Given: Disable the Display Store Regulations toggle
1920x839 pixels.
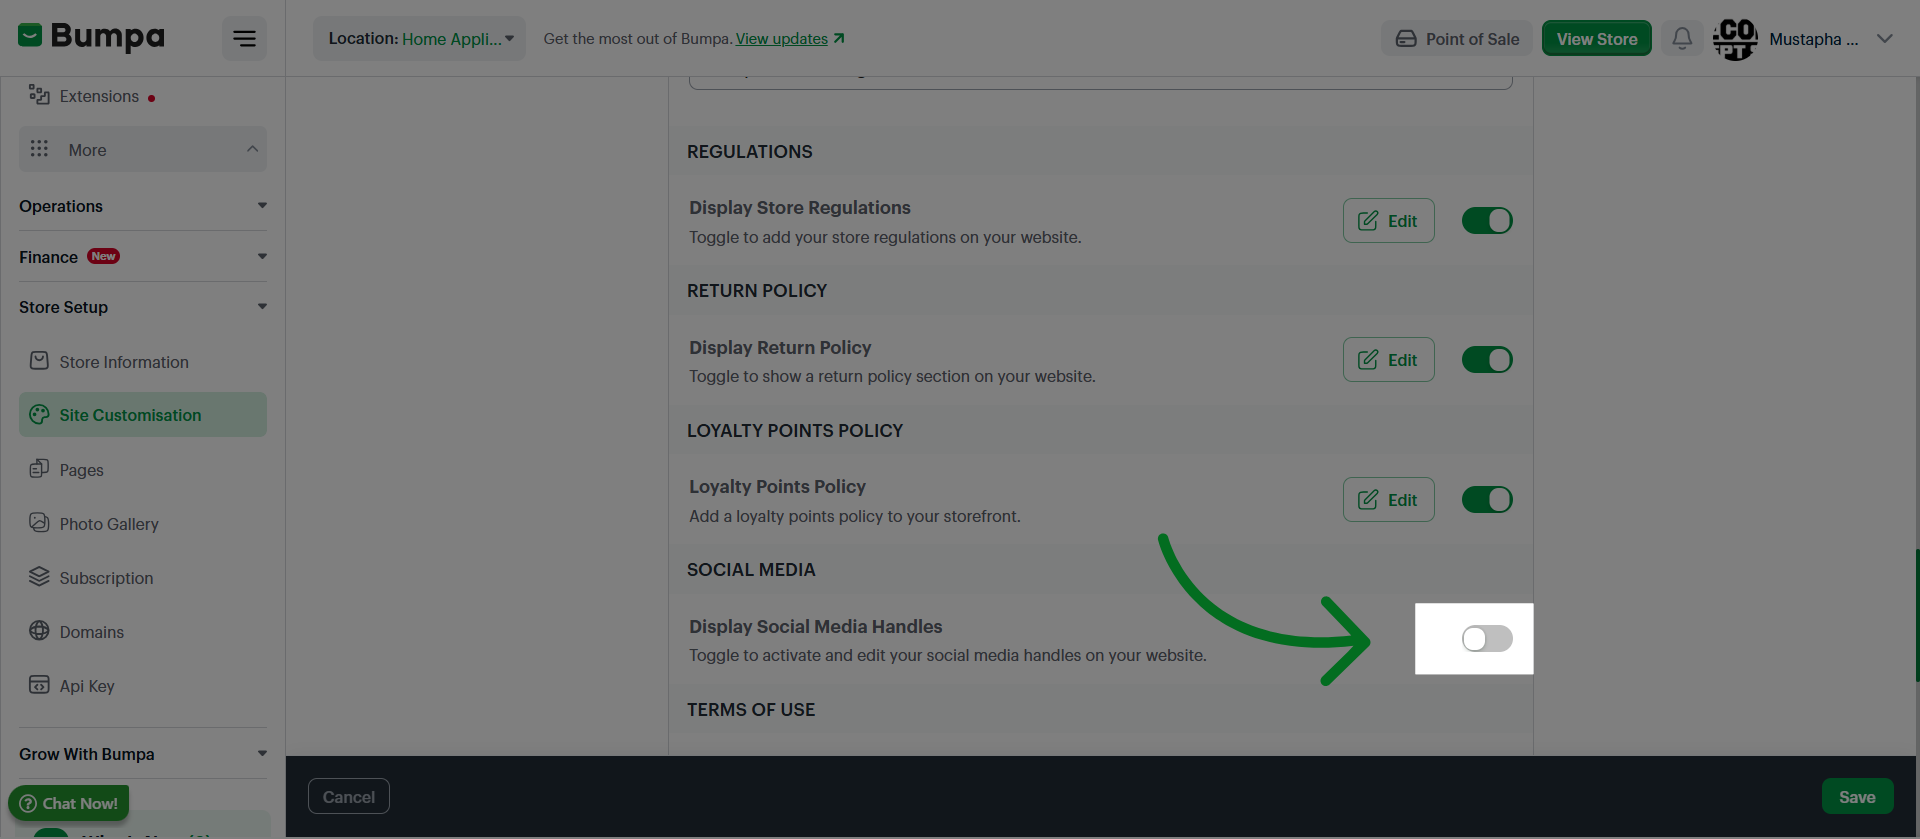Looking at the screenshot, I should coord(1487,221).
